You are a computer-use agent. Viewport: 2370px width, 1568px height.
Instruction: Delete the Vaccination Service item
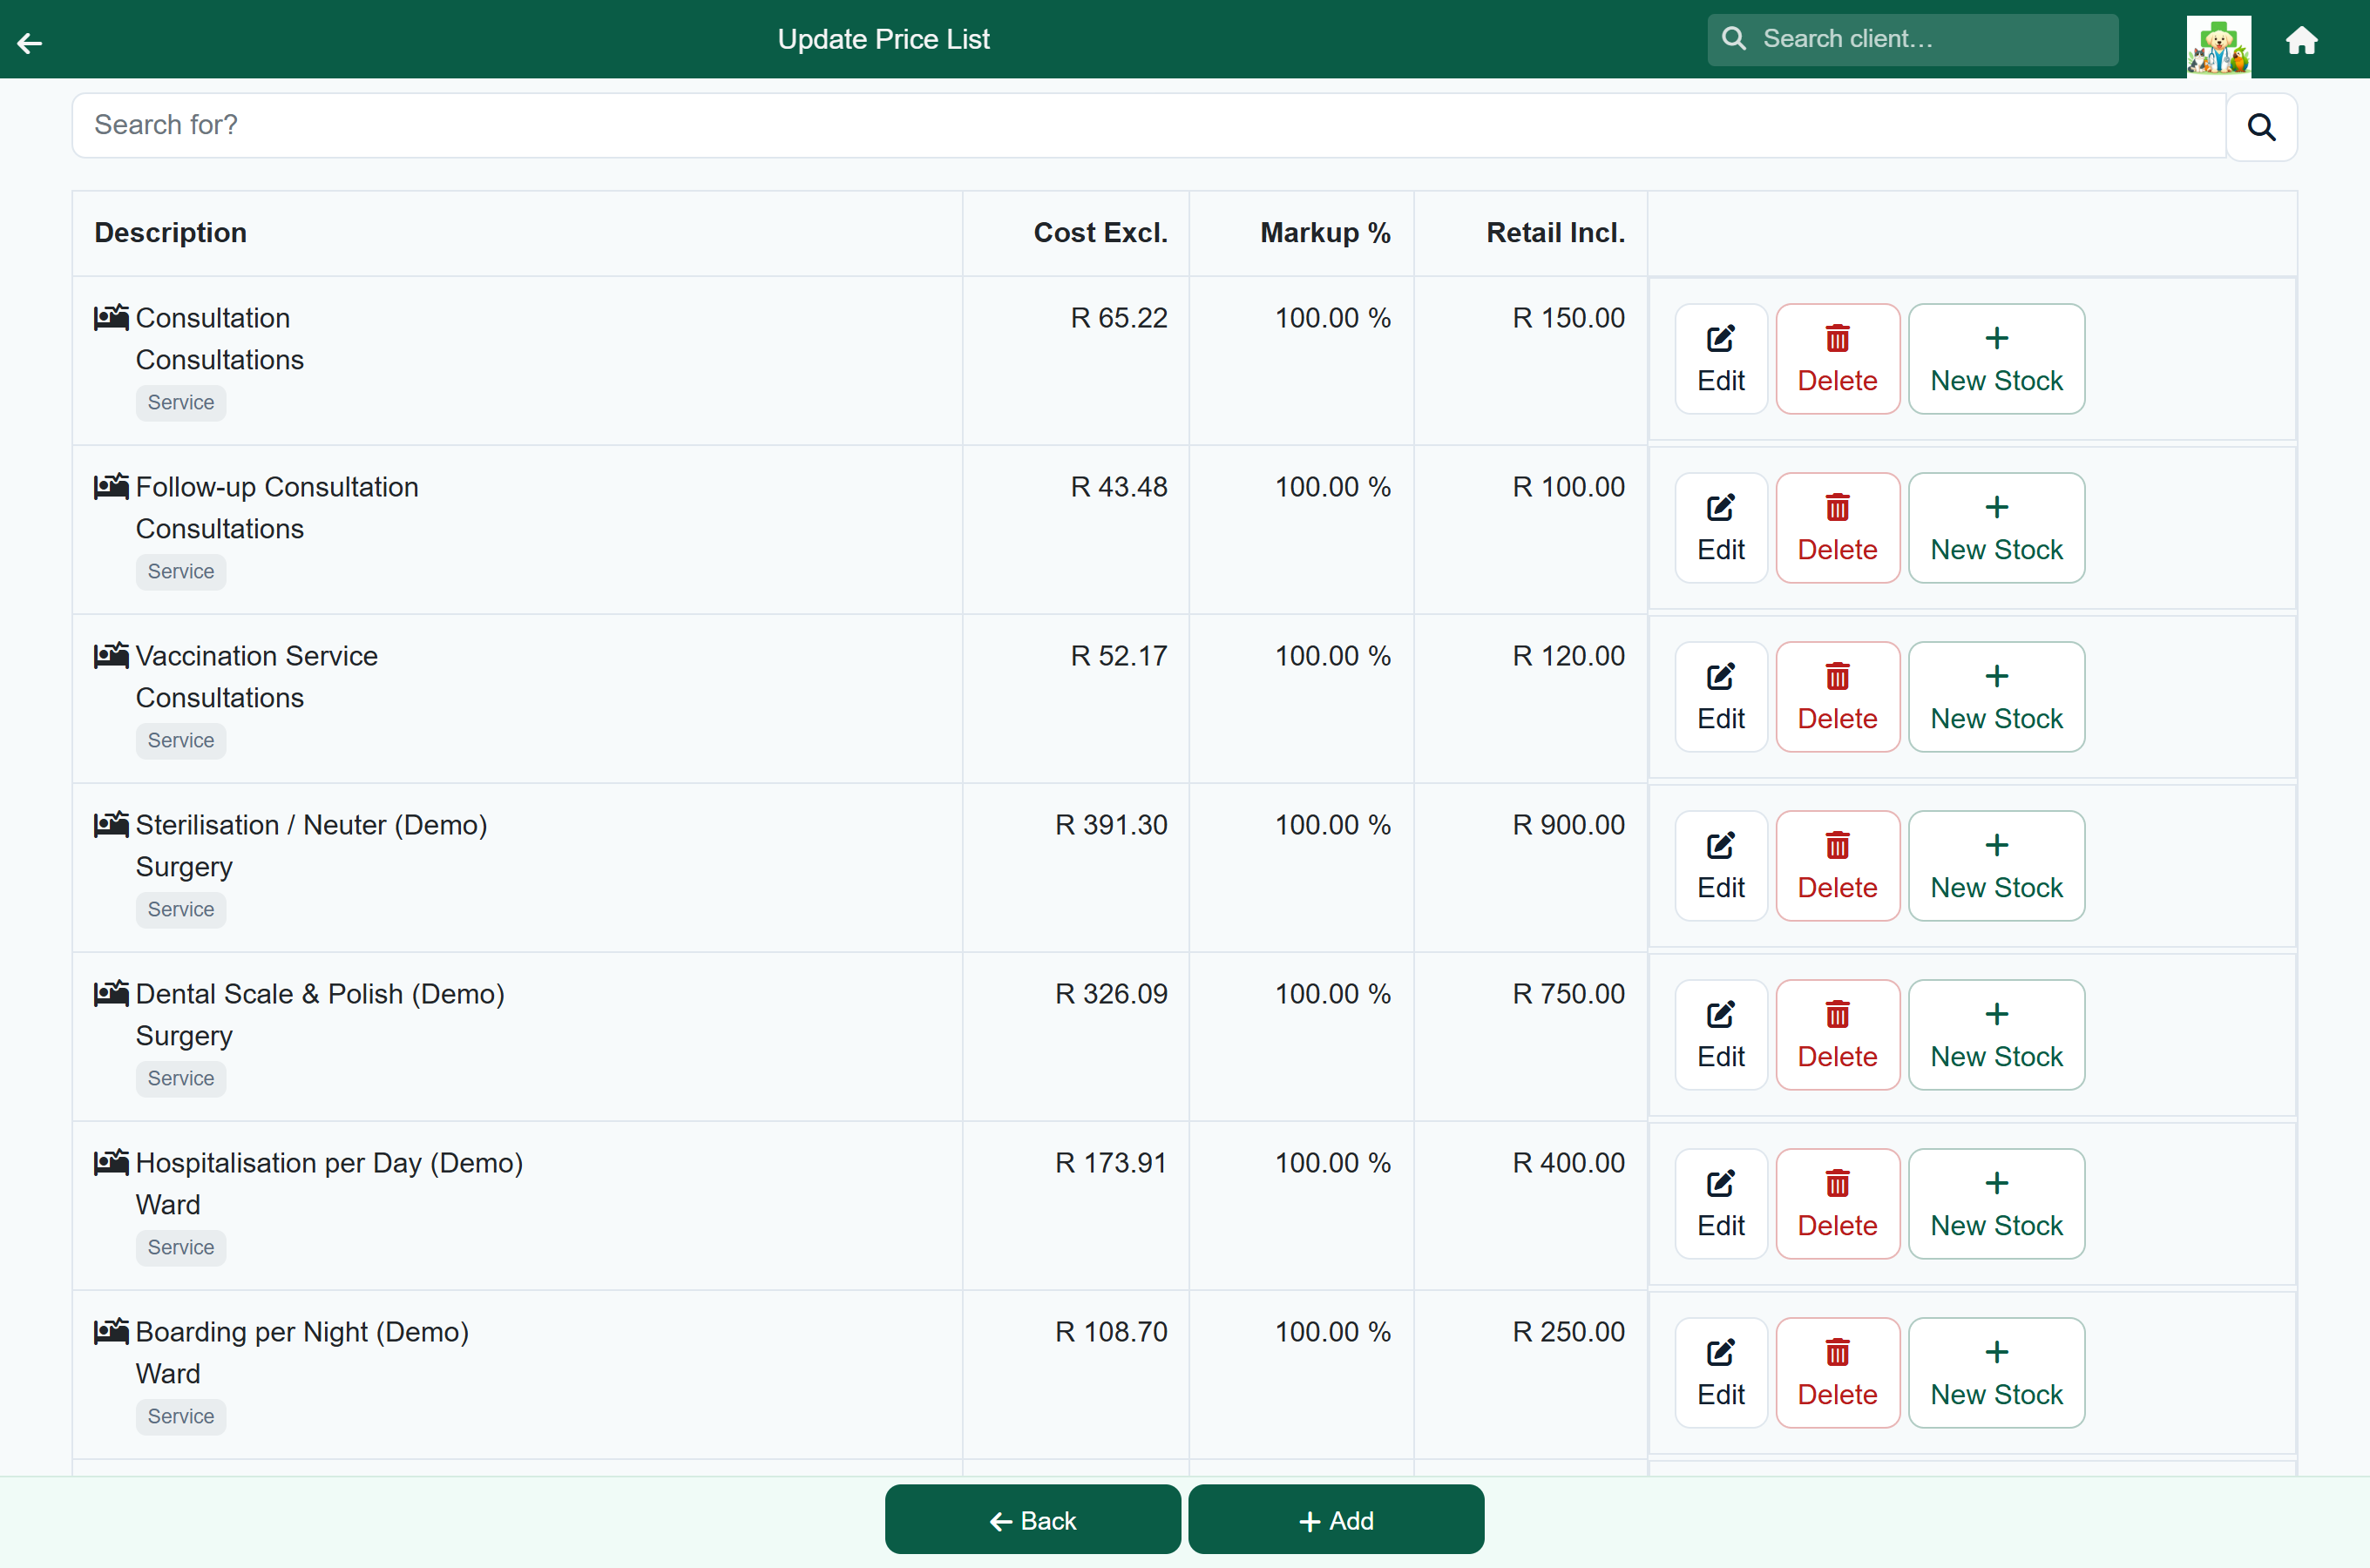click(x=1838, y=697)
